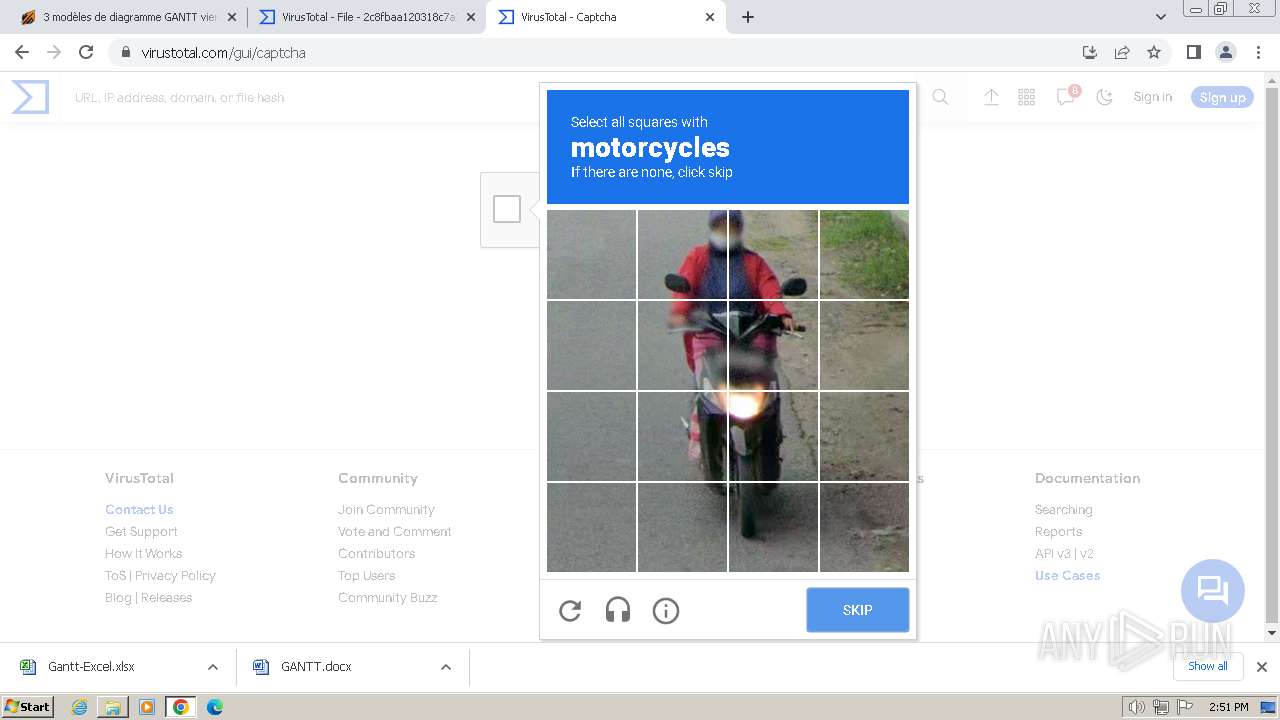This screenshot has height=720, width=1280.
Task: Click the search magnifier icon
Action: [940, 97]
